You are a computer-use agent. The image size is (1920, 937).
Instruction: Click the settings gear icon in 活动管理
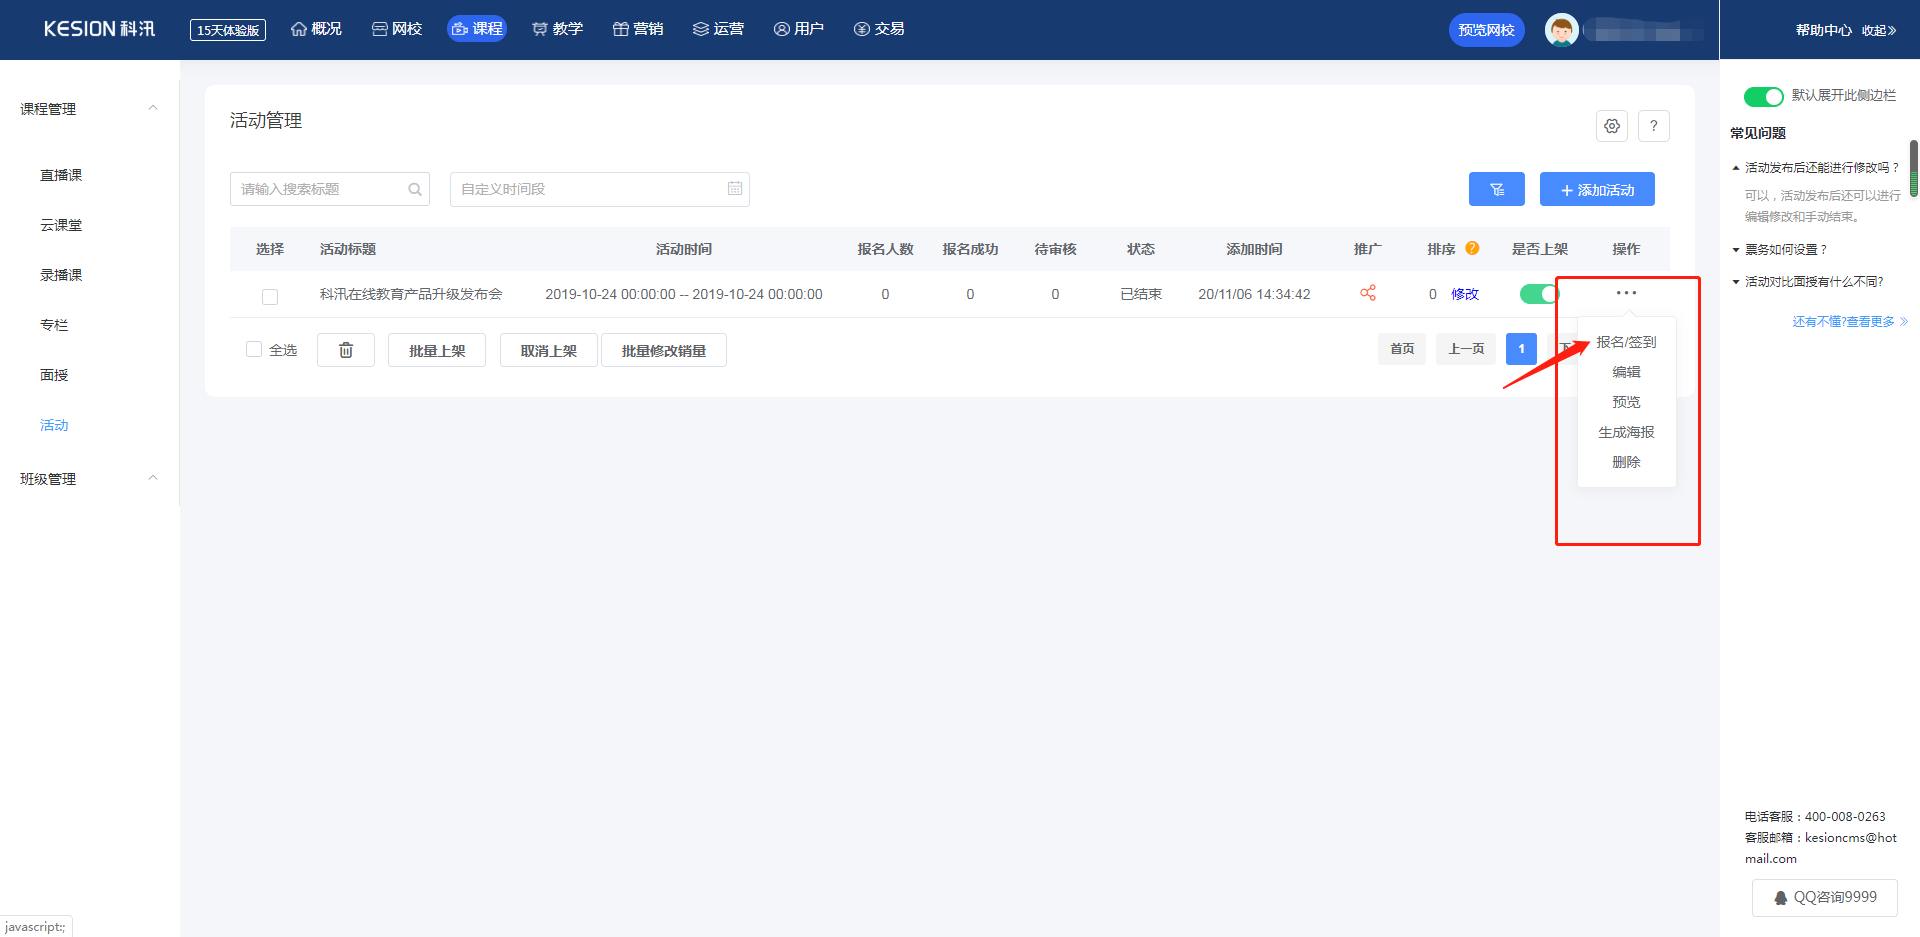click(1611, 126)
